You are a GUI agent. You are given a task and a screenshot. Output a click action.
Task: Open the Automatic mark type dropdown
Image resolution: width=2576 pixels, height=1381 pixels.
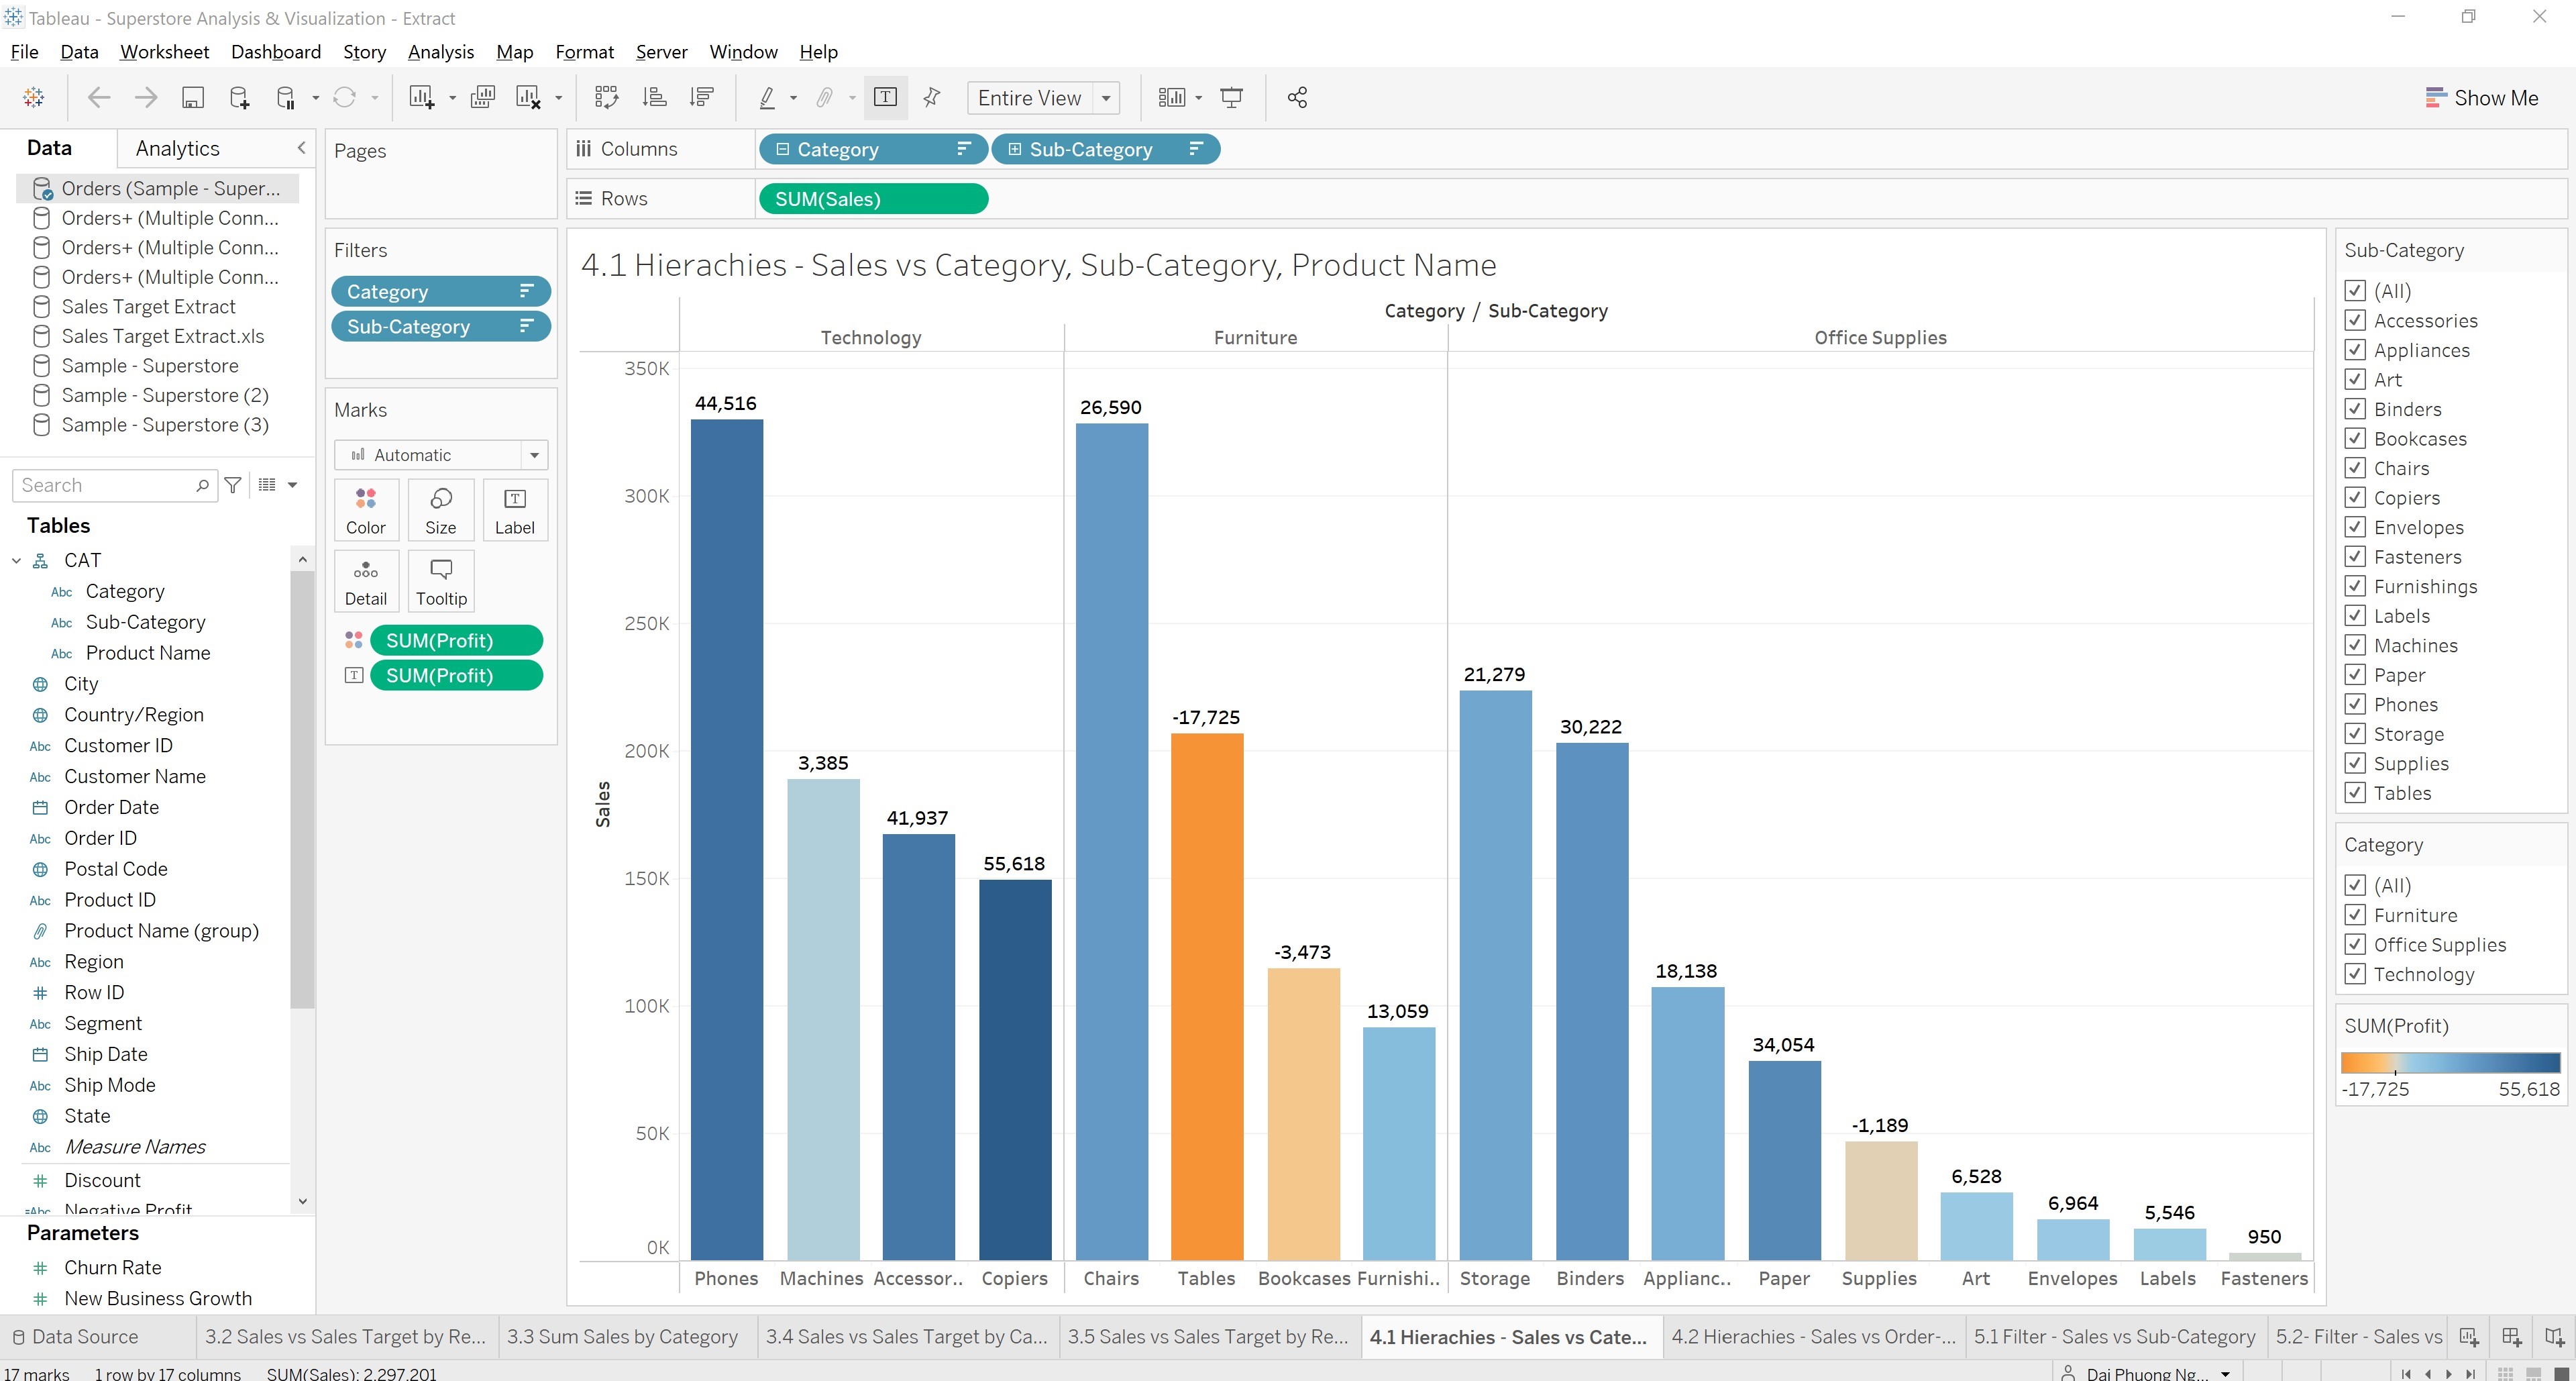[536, 454]
